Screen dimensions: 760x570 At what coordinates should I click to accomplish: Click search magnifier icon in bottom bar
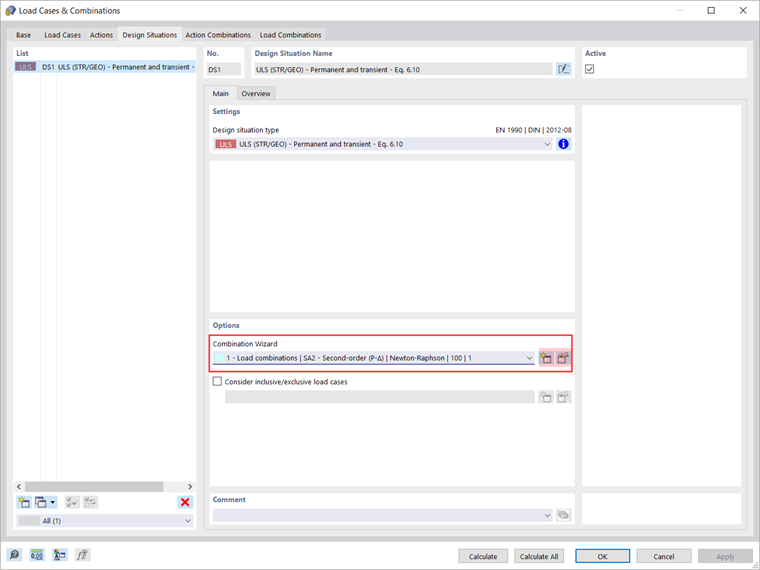point(14,554)
